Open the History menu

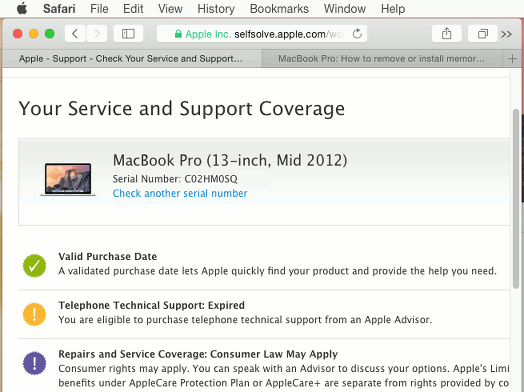[216, 9]
